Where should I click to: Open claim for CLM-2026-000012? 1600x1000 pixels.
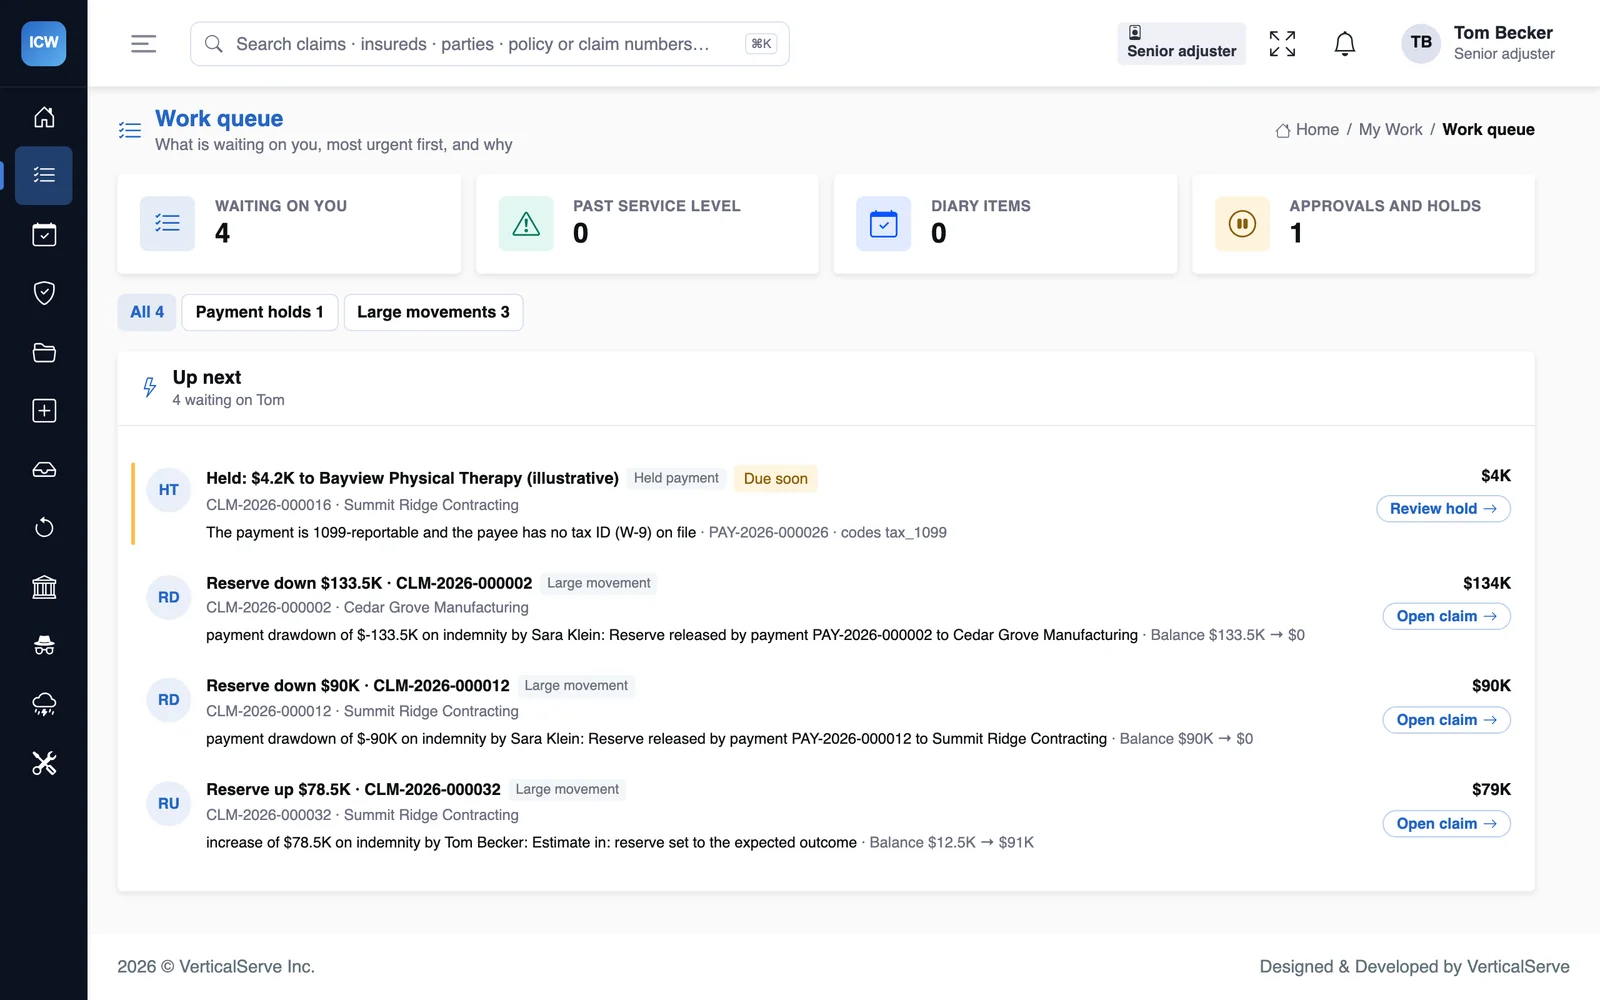(x=1446, y=720)
